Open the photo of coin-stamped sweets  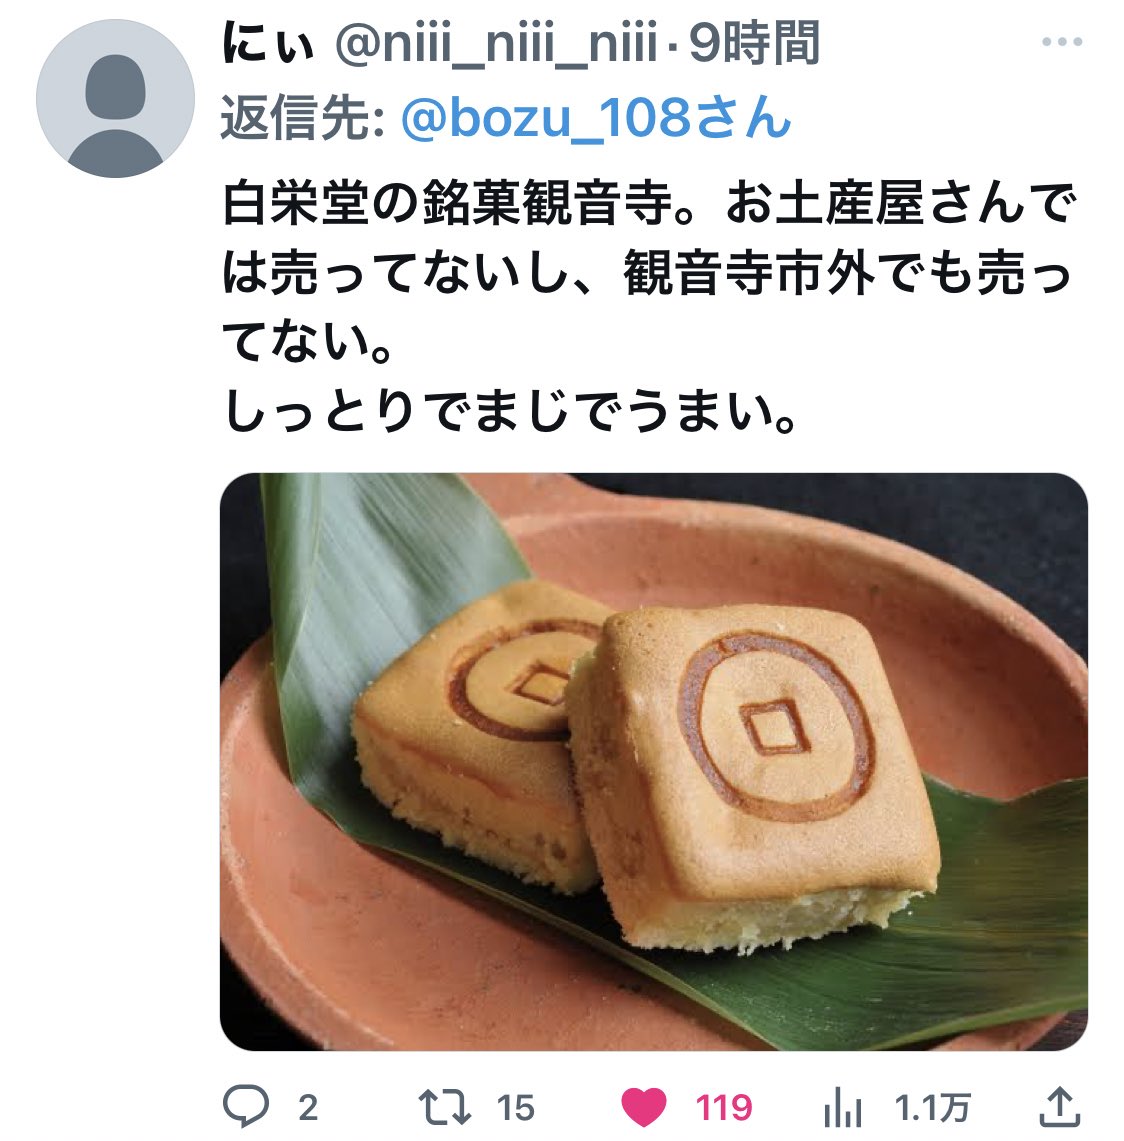[653, 761]
